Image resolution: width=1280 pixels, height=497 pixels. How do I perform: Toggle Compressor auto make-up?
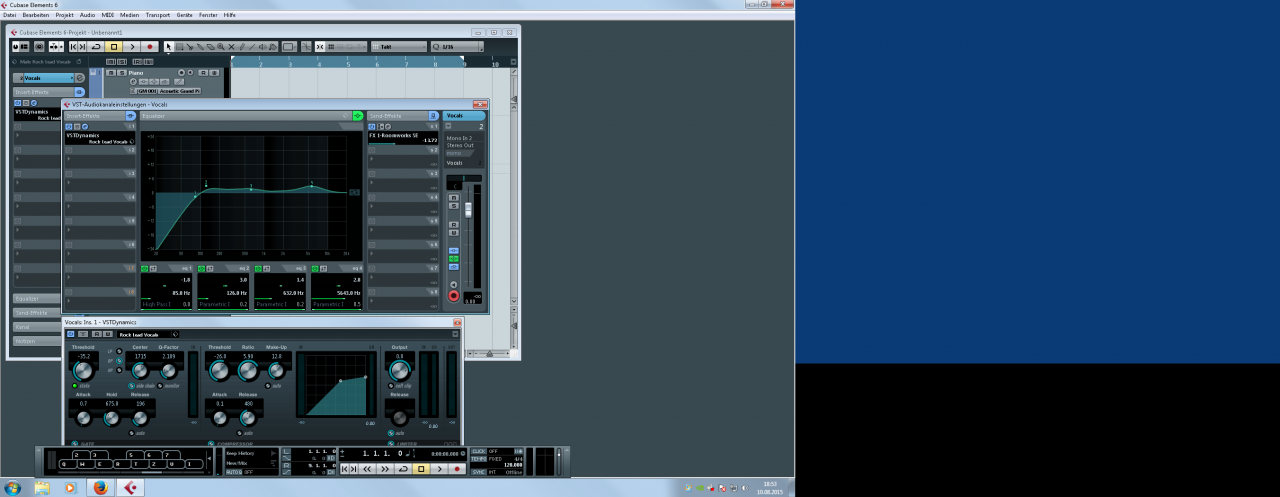[268, 386]
